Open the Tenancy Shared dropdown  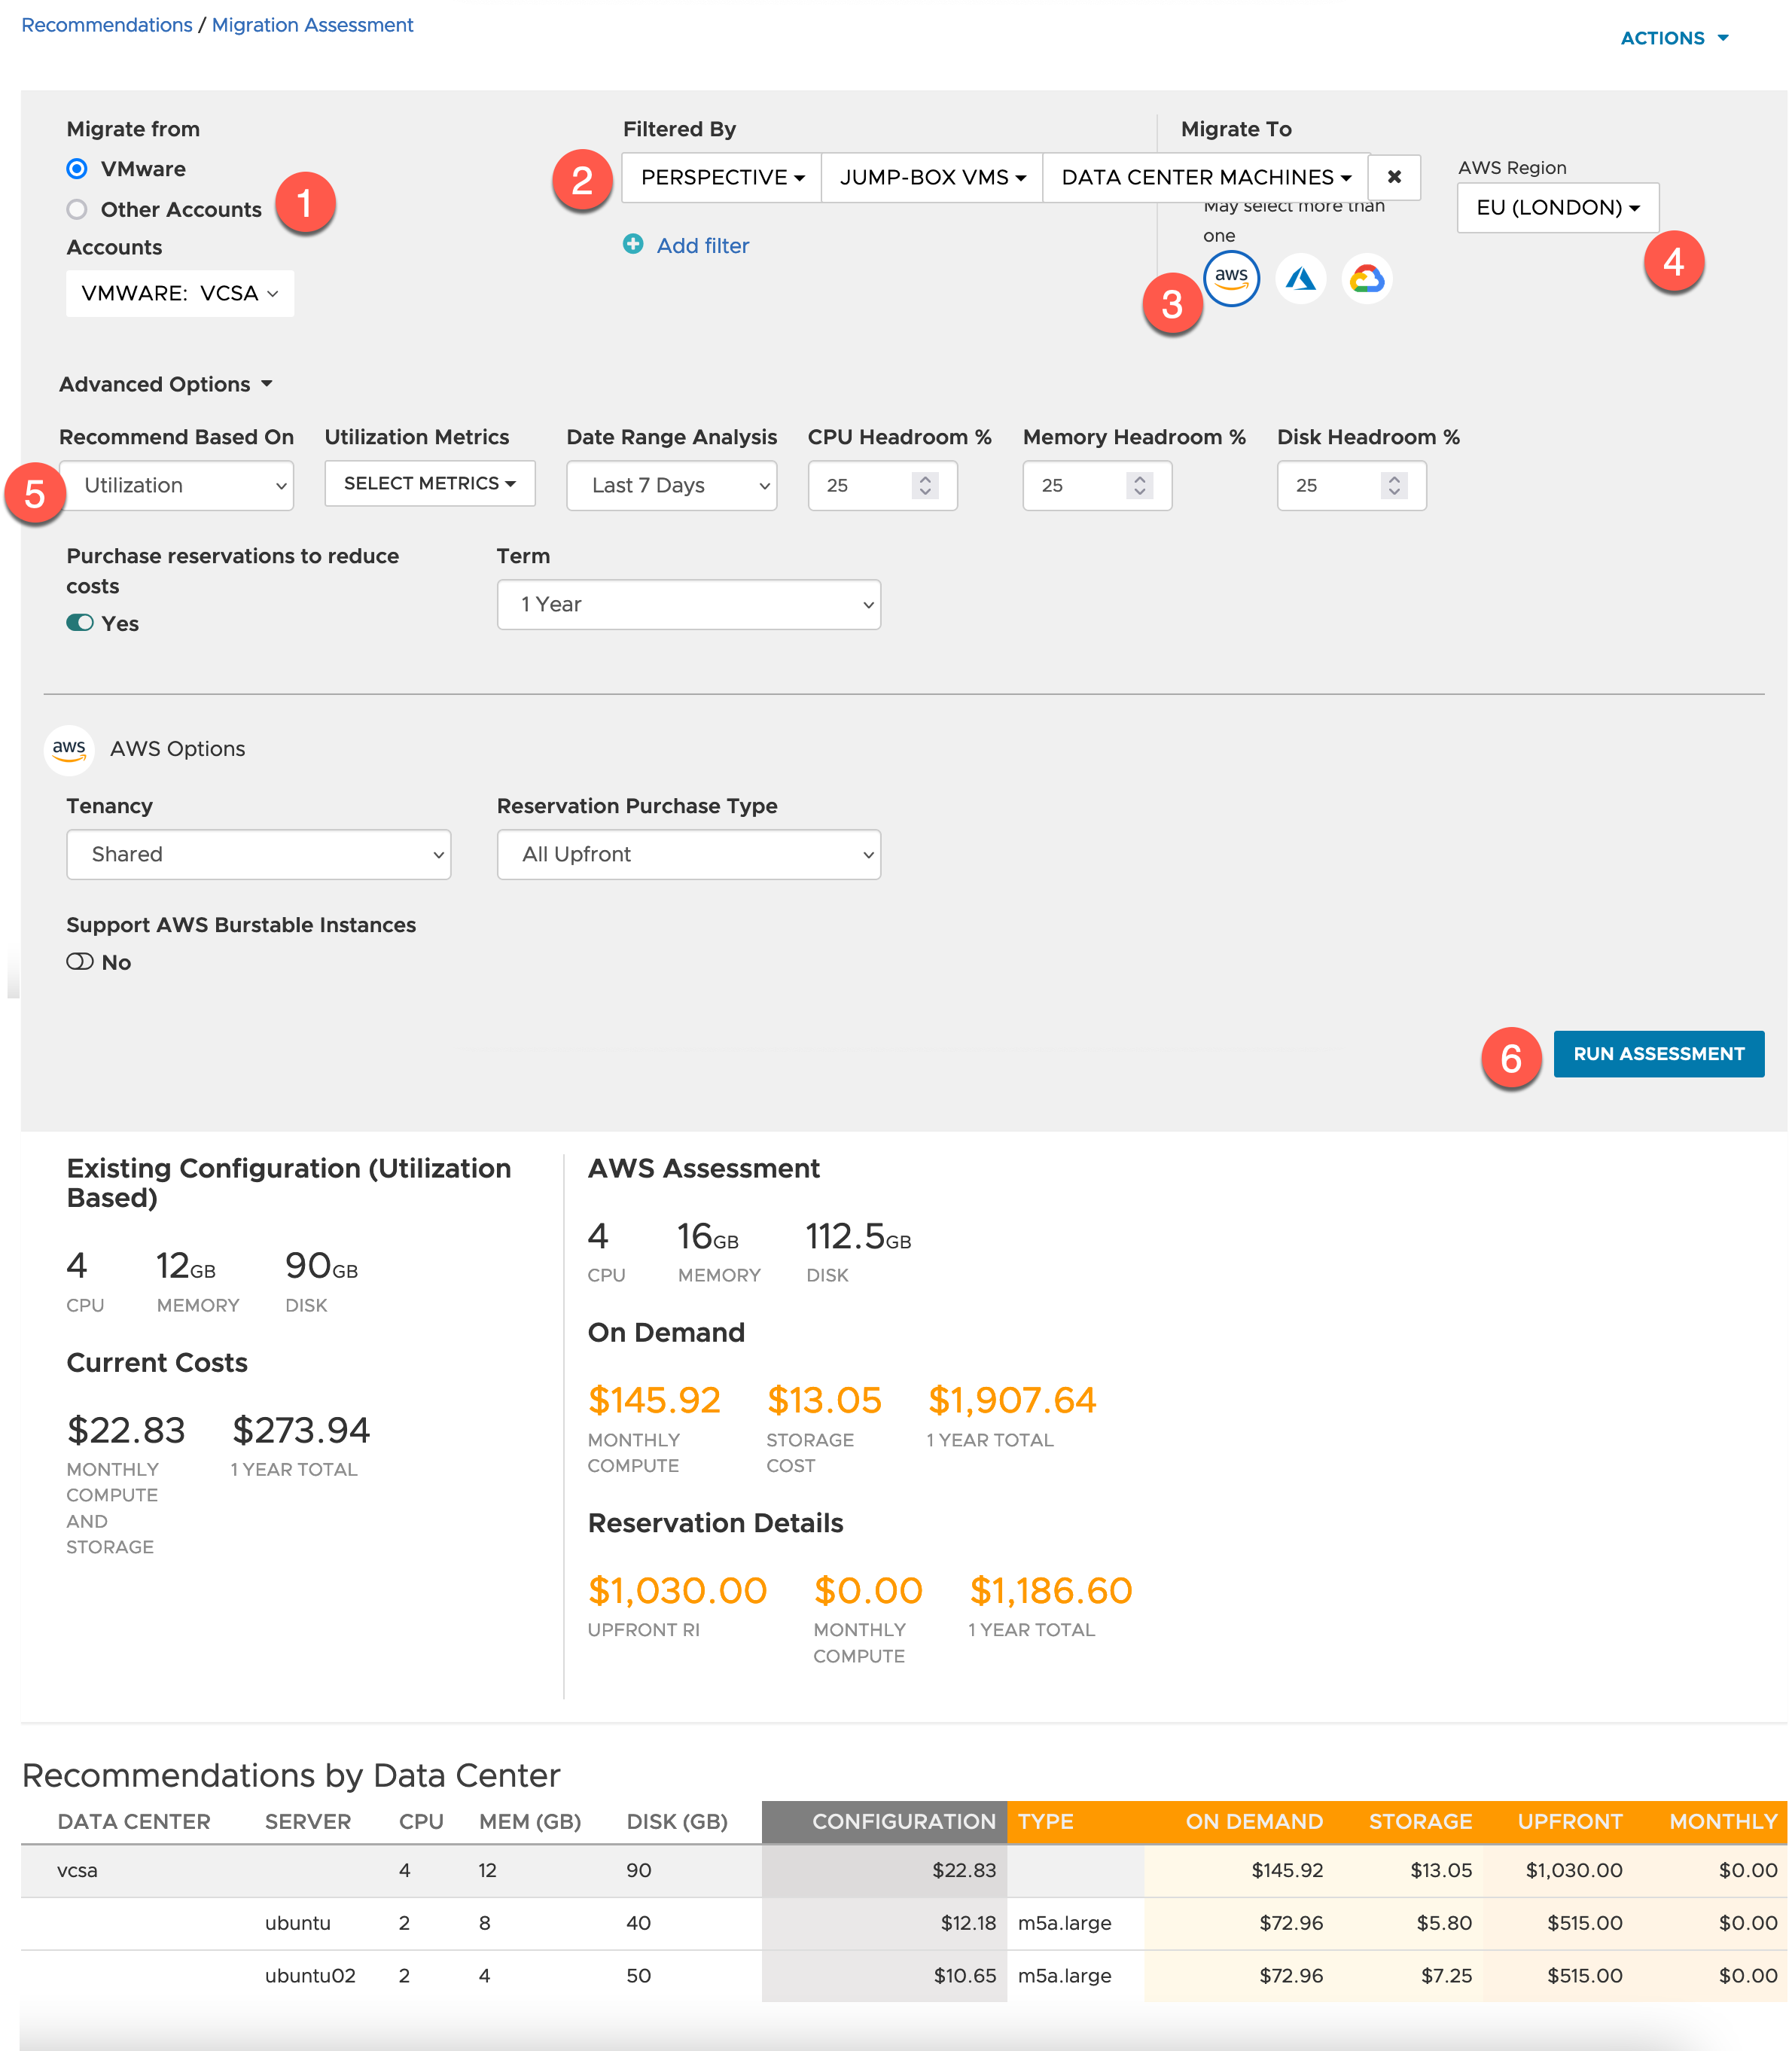point(259,854)
